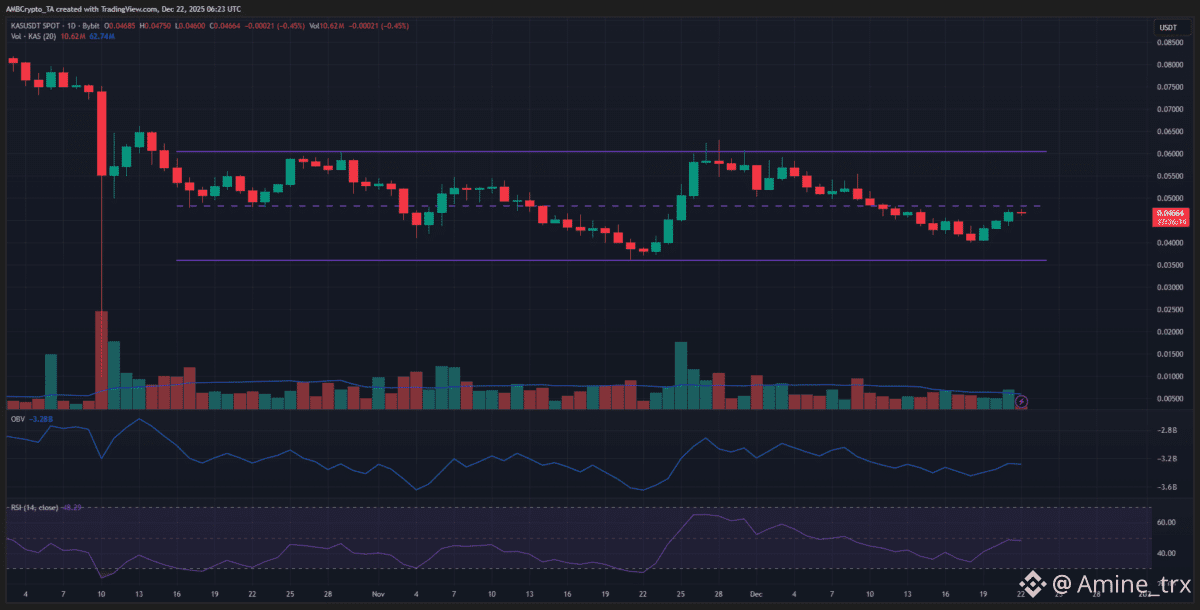Click the tallest red volume bar
Screen dimensions: 1200x610
click(101, 361)
